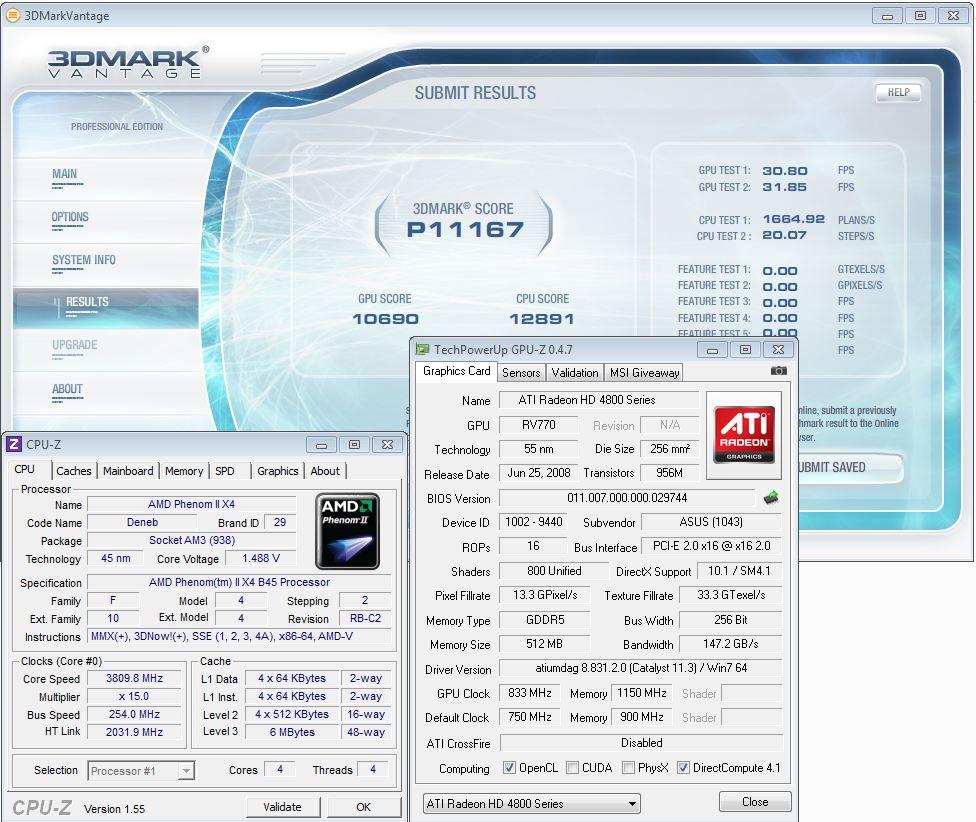The image size is (976, 822).
Task: Click the Subvendor value ASUS (1043)
Action: coord(711,522)
